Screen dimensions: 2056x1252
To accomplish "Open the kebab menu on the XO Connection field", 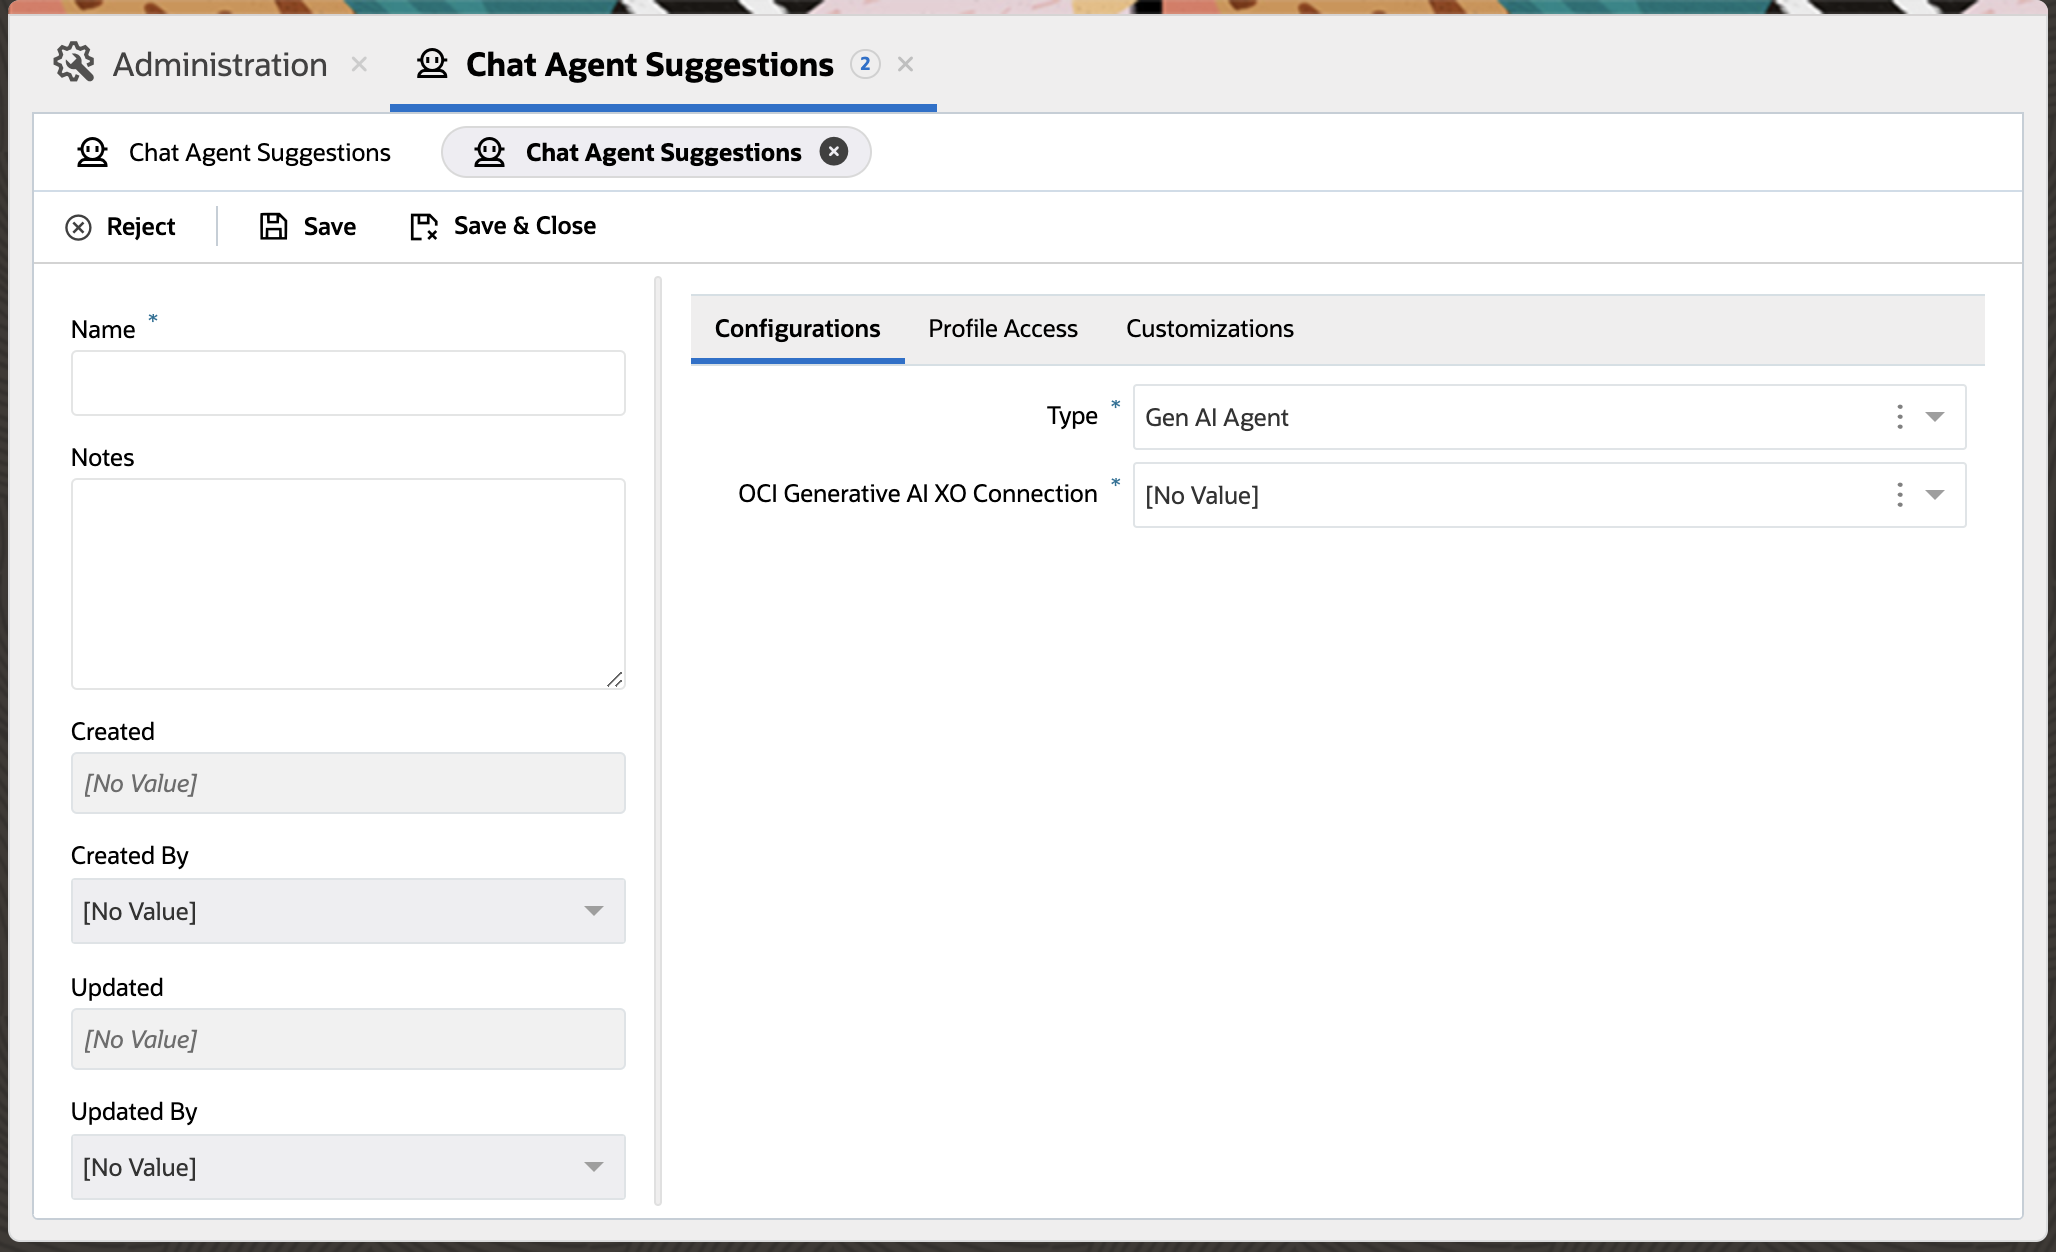I will coord(1898,494).
